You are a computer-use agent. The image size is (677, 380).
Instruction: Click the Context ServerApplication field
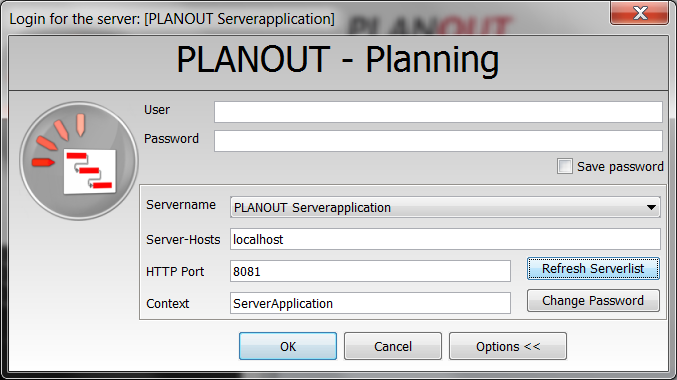click(x=370, y=303)
